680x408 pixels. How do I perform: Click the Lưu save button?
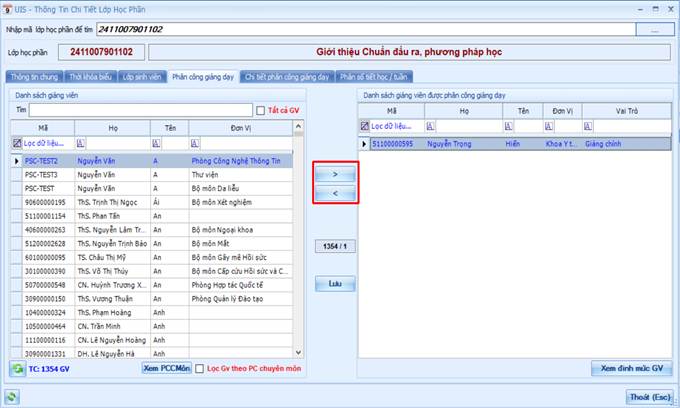pos(335,284)
